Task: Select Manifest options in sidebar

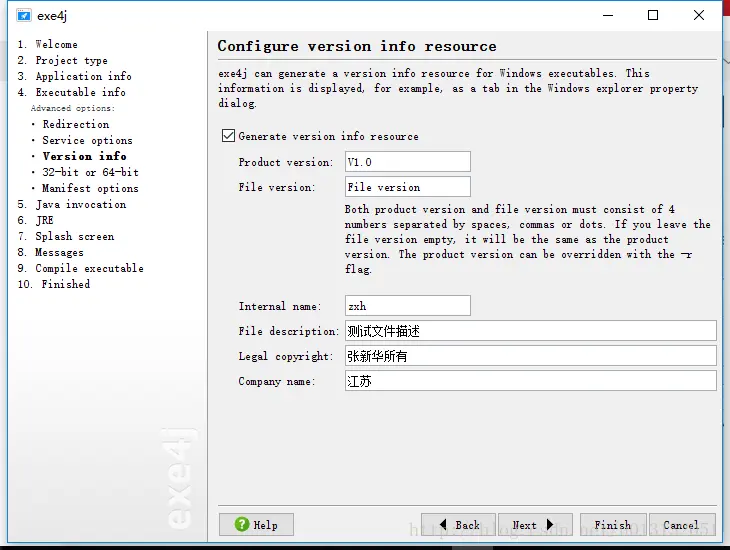Action: tap(90, 188)
